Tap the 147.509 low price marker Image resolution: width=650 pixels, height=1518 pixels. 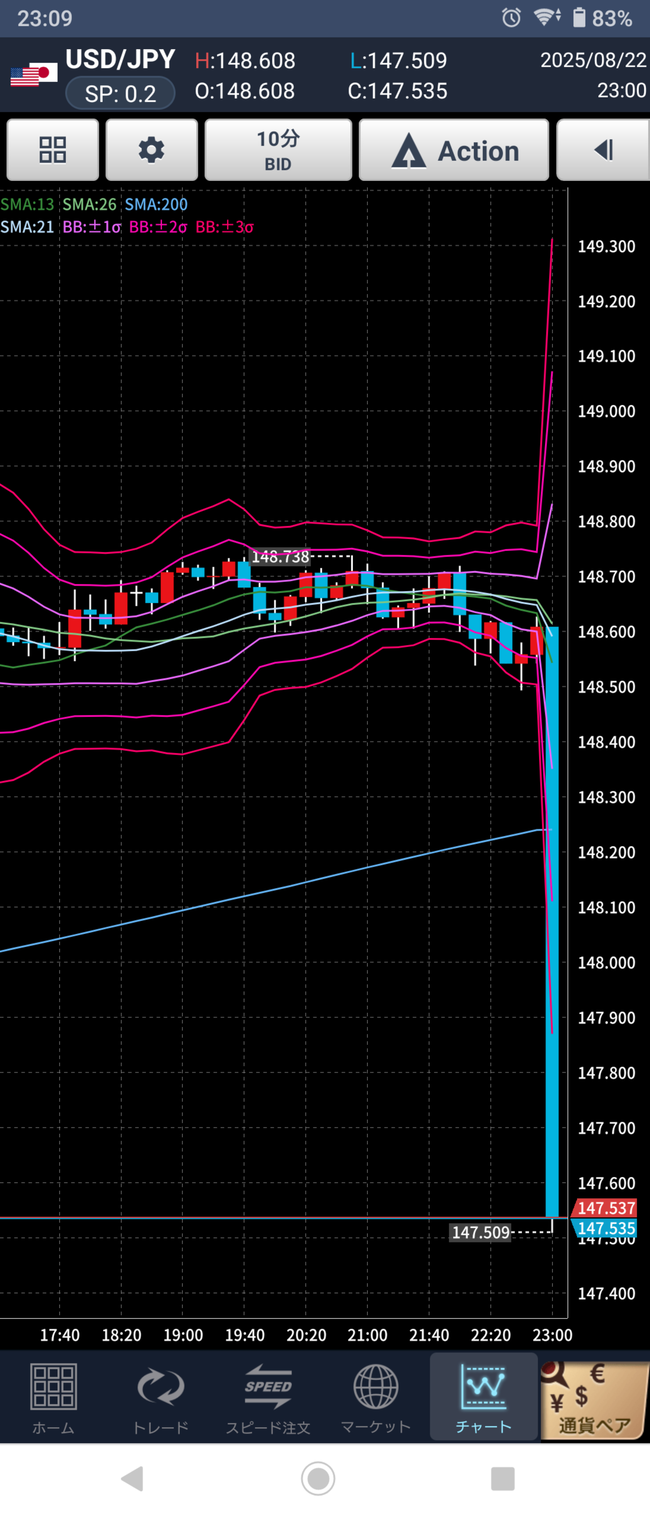coord(481,1233)
